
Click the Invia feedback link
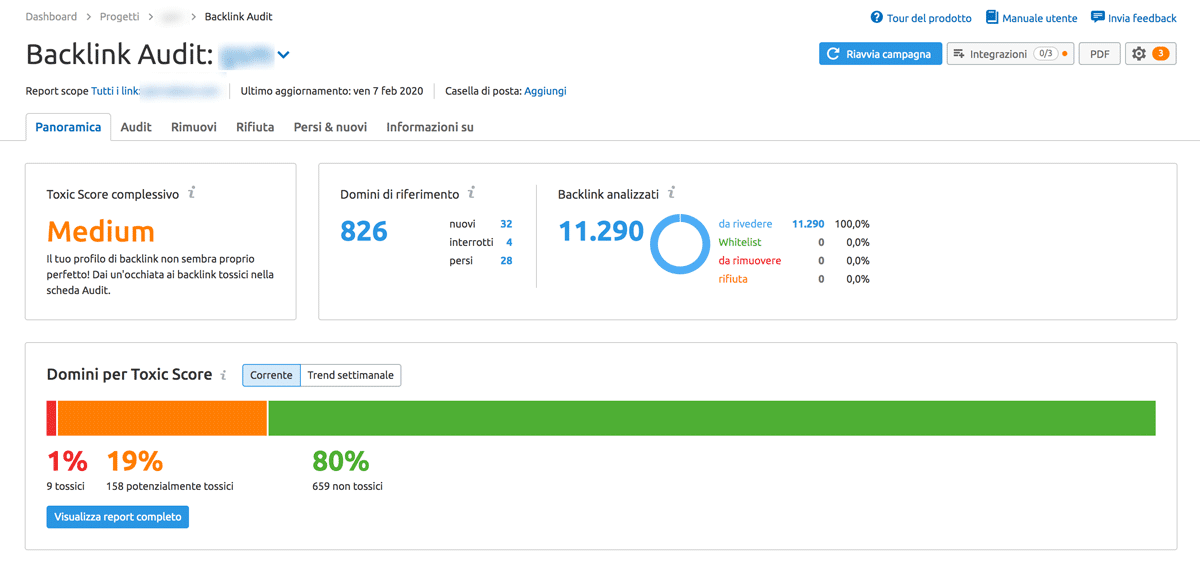[x=1142, y=18]
